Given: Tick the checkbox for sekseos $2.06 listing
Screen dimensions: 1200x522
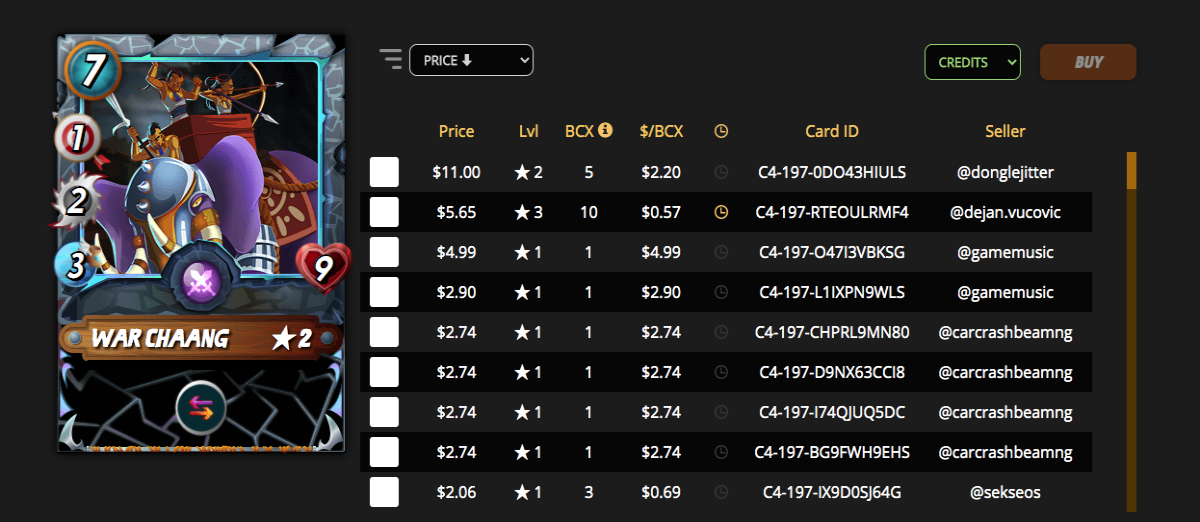Looking at the screenshot, I should pos(384,492).
